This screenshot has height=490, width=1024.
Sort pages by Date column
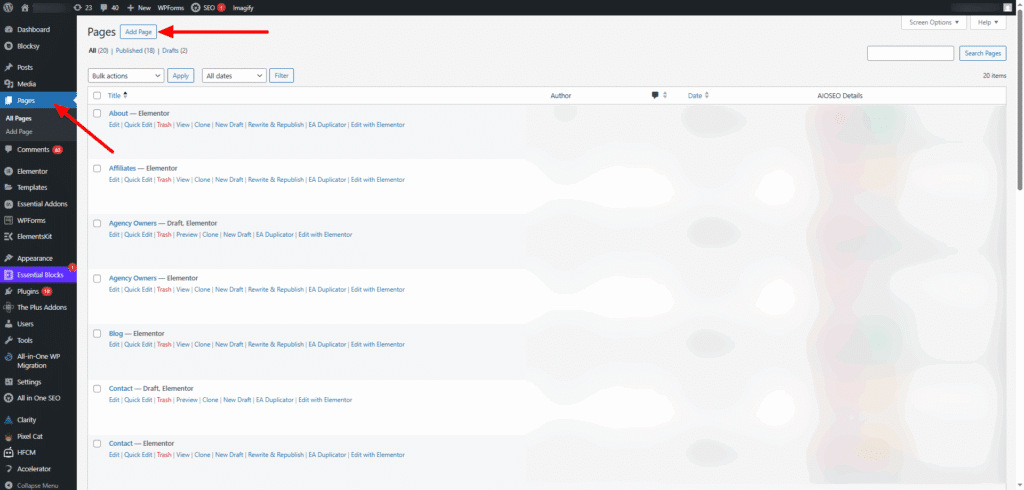click(x=698, y=95)
